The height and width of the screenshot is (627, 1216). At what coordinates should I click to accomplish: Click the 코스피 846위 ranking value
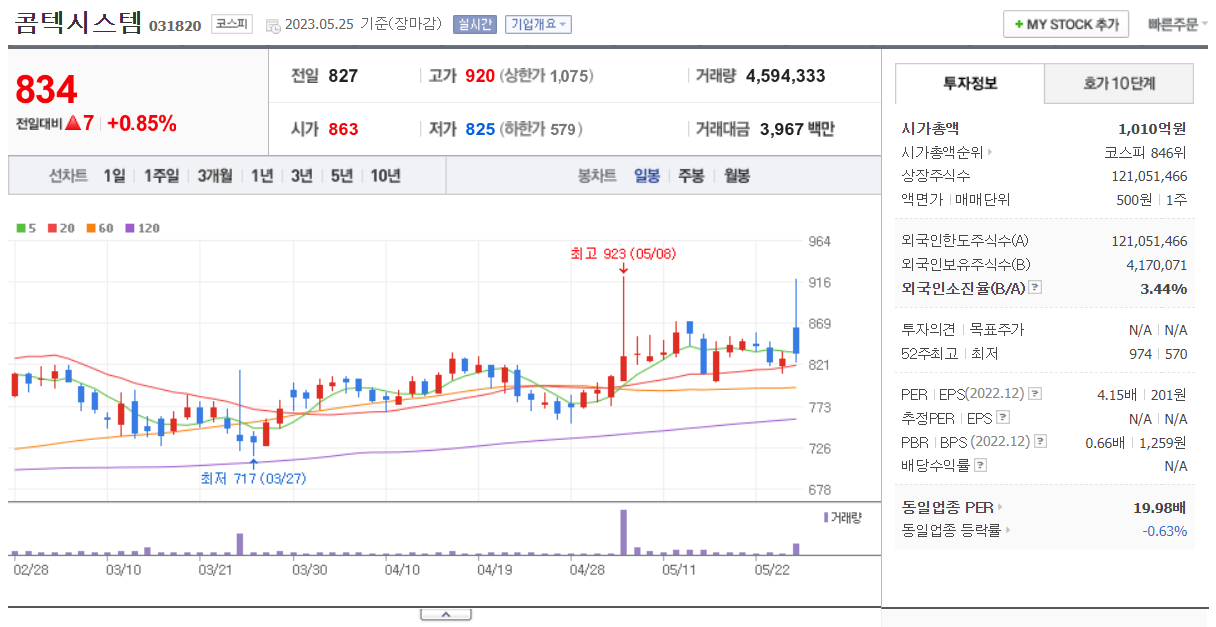coord(1146,152)
